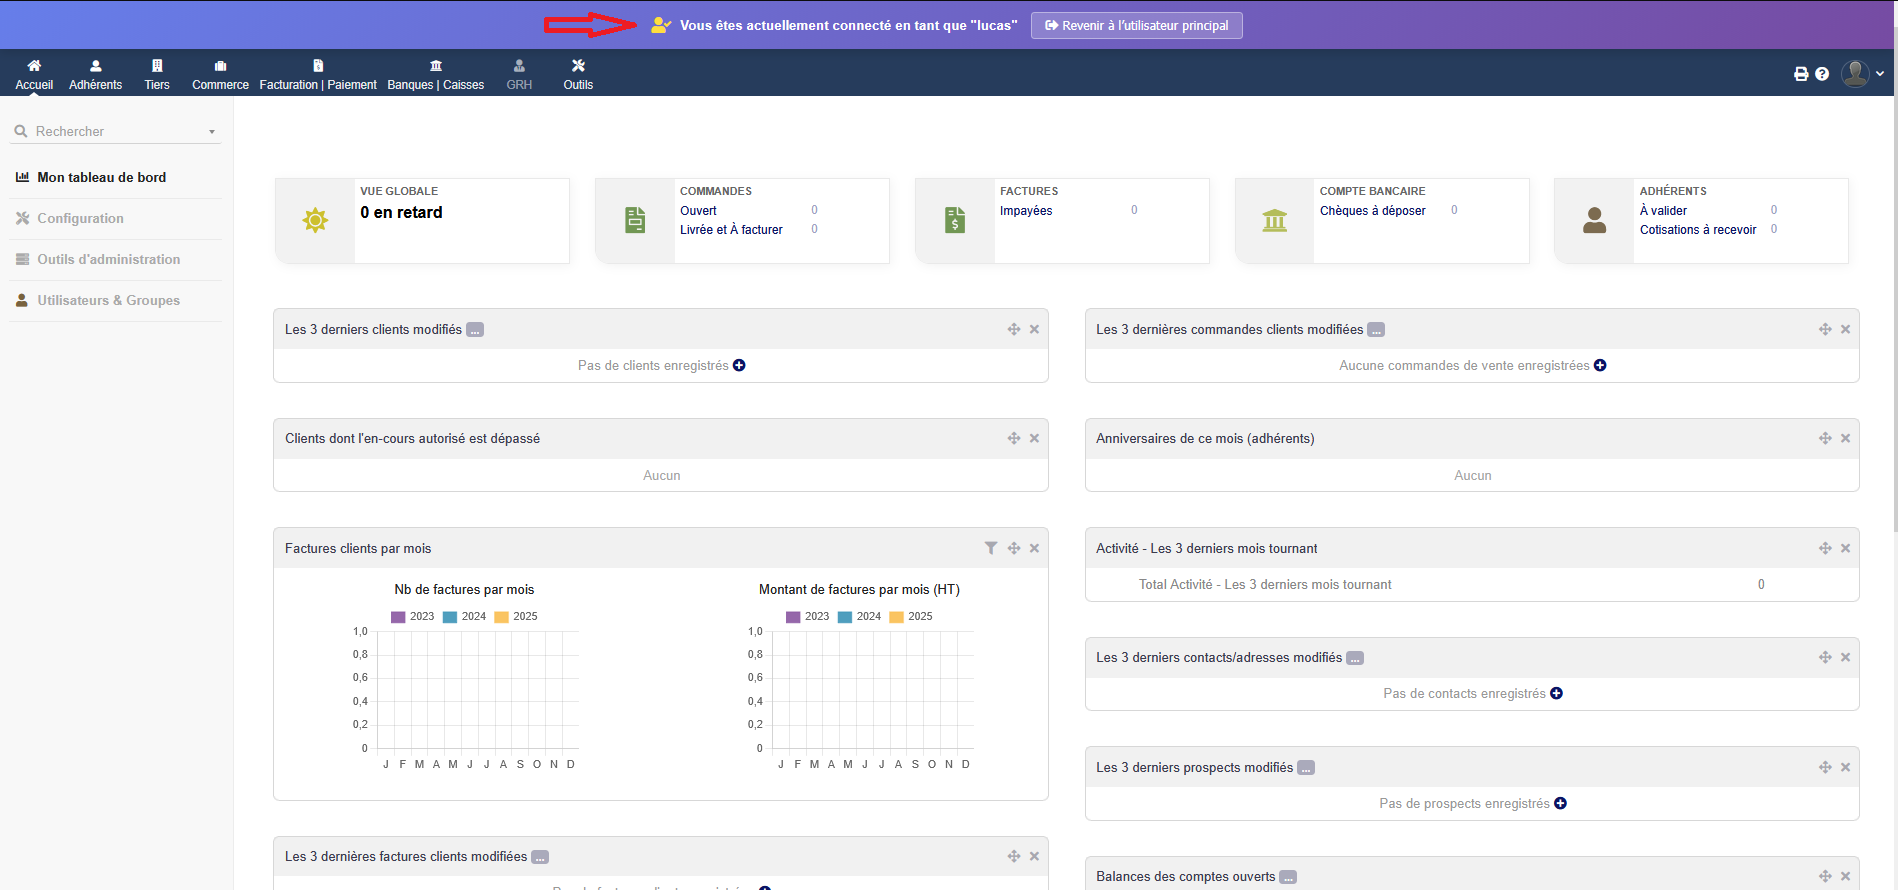The height and width of the screenshot is (890, 1898).
Task: Expand the Rechercher search dropdown arrow
Action: point(212,132)
